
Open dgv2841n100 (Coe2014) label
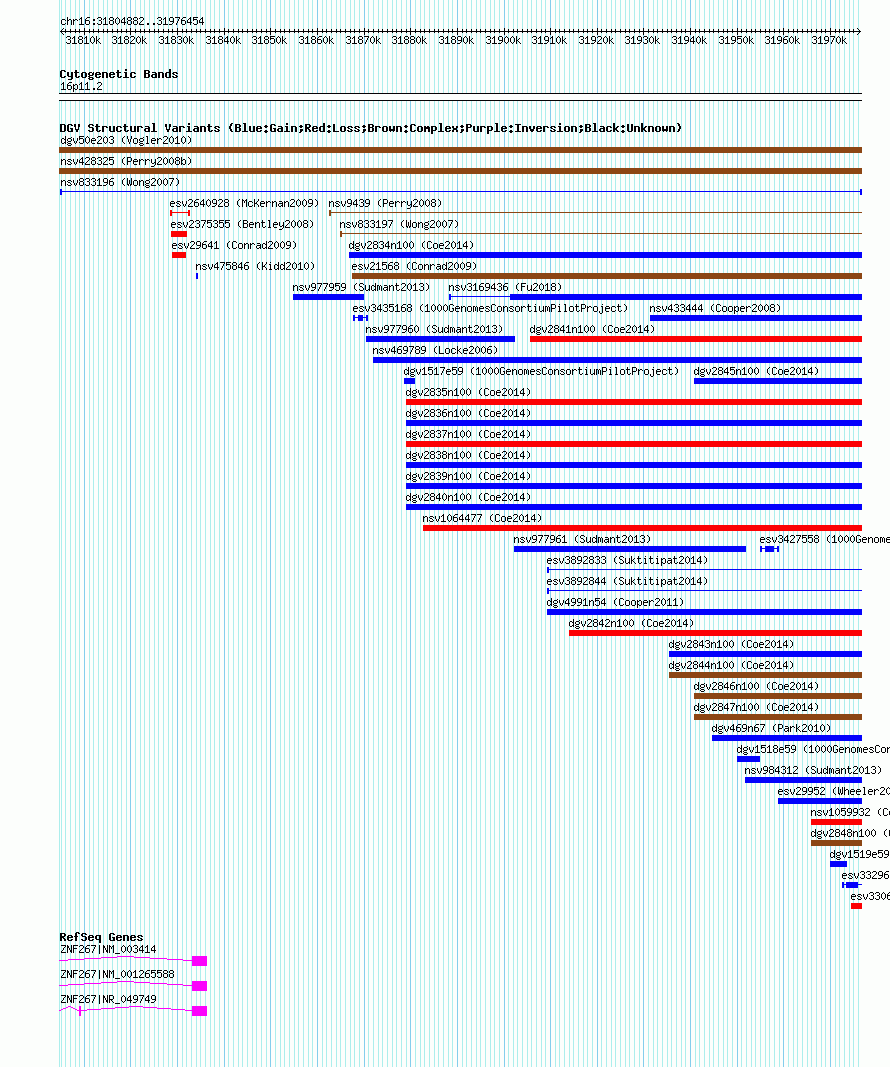coord(592,329)
